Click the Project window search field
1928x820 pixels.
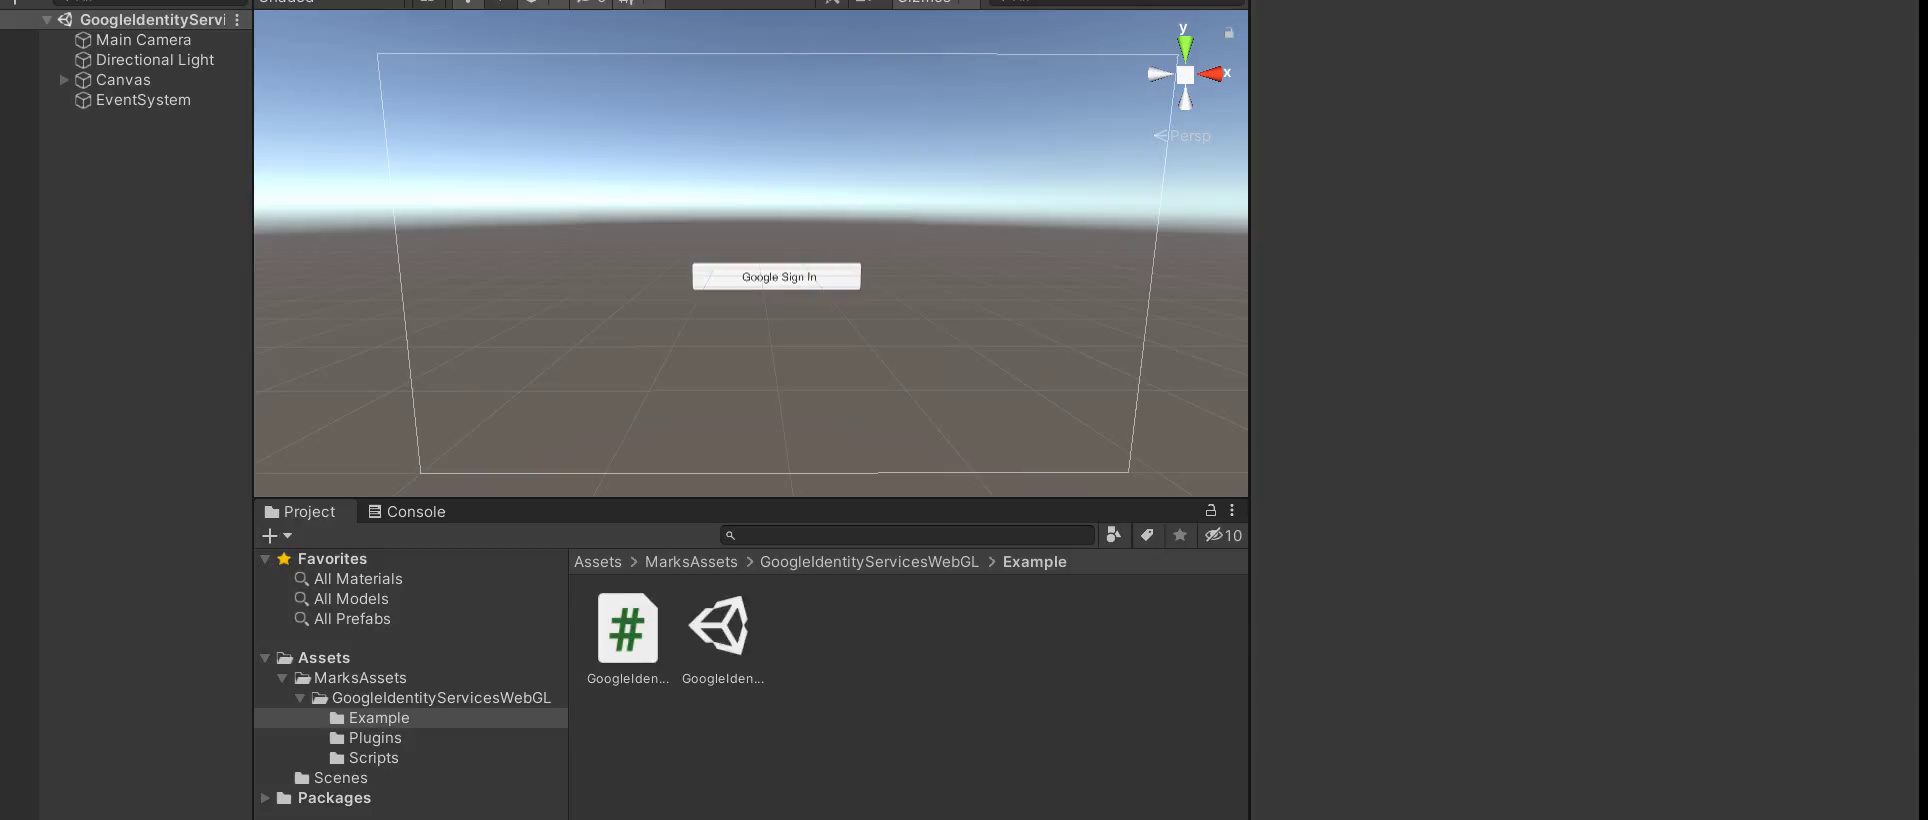[912, 536]
